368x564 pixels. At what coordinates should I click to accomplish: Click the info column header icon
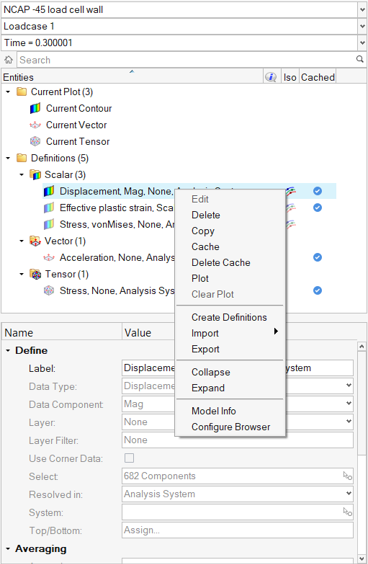point(271,77)
